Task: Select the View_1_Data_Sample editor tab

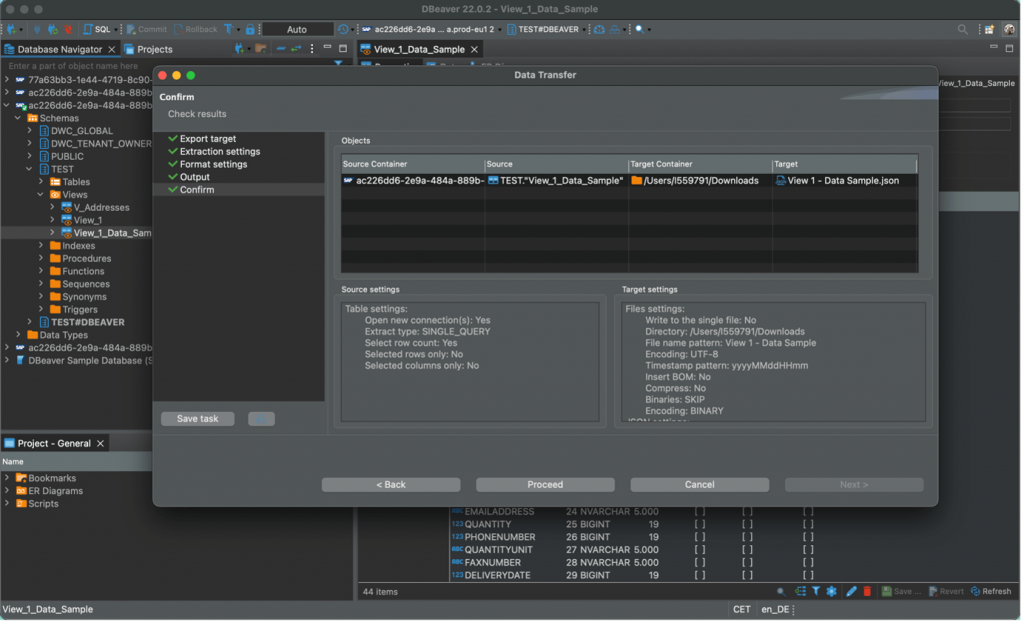Action: (x=419, y=49)
